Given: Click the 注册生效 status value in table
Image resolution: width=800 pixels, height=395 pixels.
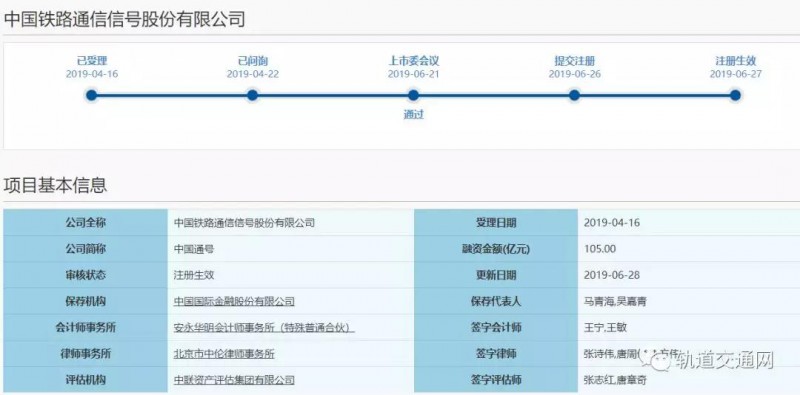Looking at the screenshot, I should point(194,275).
